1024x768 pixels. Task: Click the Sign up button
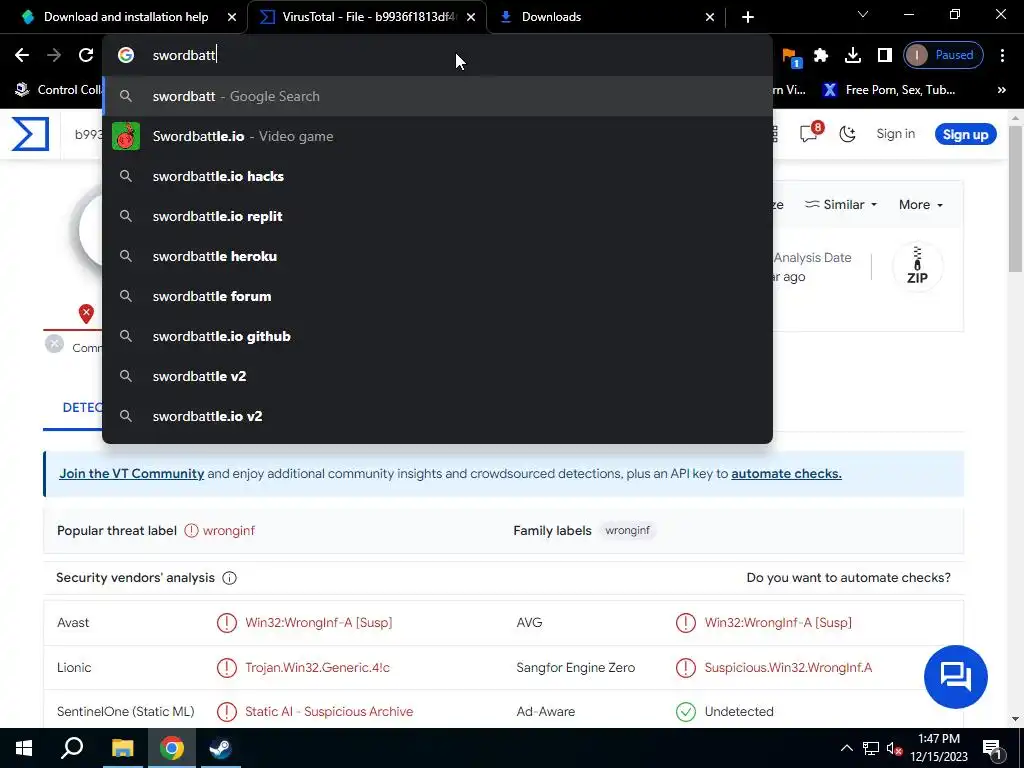click(x=965, y=134)
